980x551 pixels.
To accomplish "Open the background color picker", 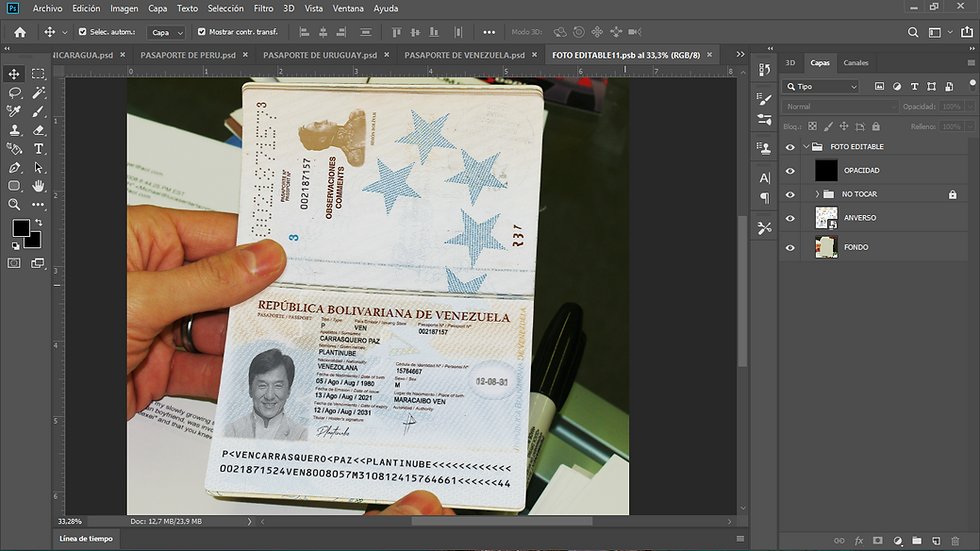I will (35, 241).
